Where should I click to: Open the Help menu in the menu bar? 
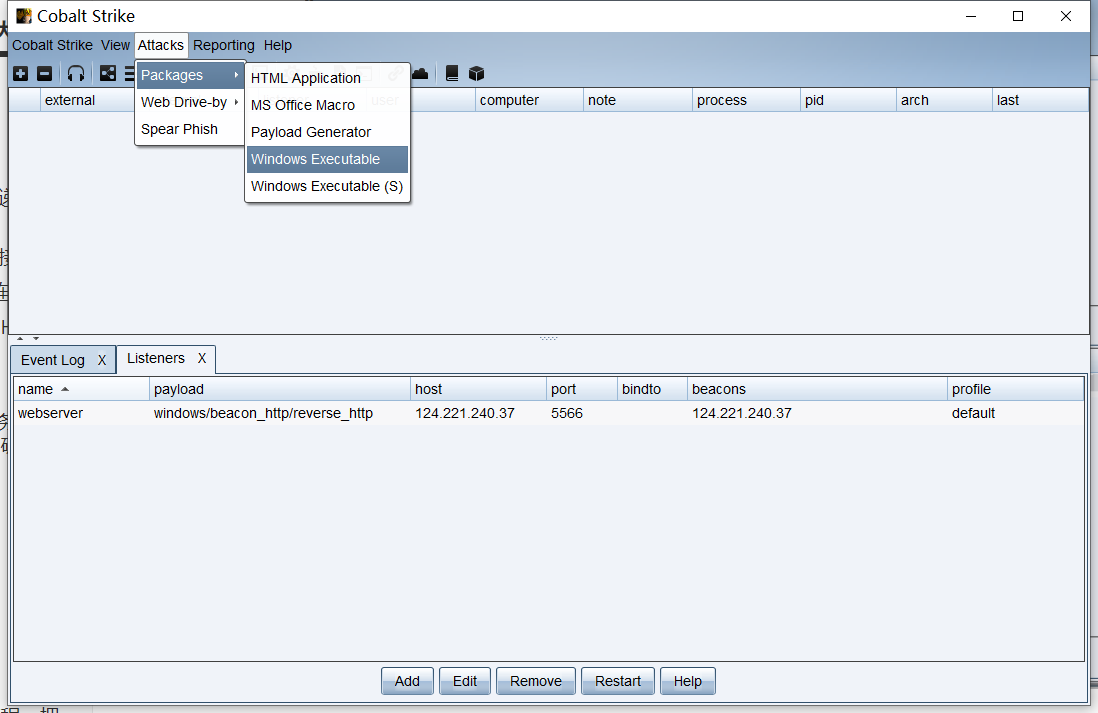tap(277, 45)
